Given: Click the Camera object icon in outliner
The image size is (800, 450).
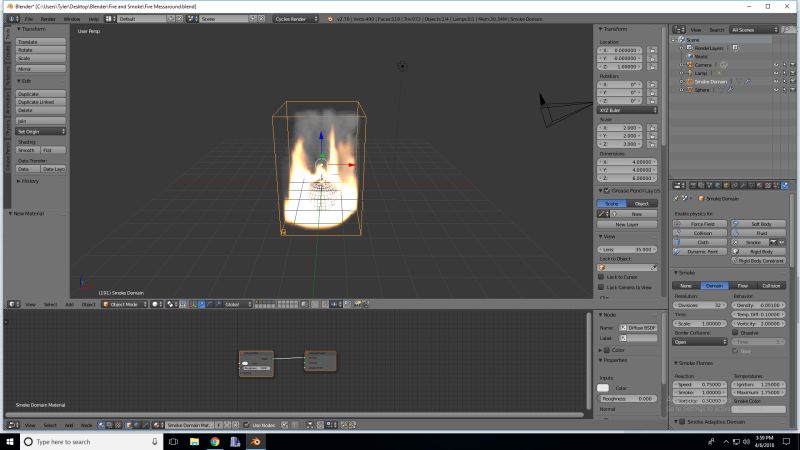Looking at the screenshot, I should (x=690, y=65).
